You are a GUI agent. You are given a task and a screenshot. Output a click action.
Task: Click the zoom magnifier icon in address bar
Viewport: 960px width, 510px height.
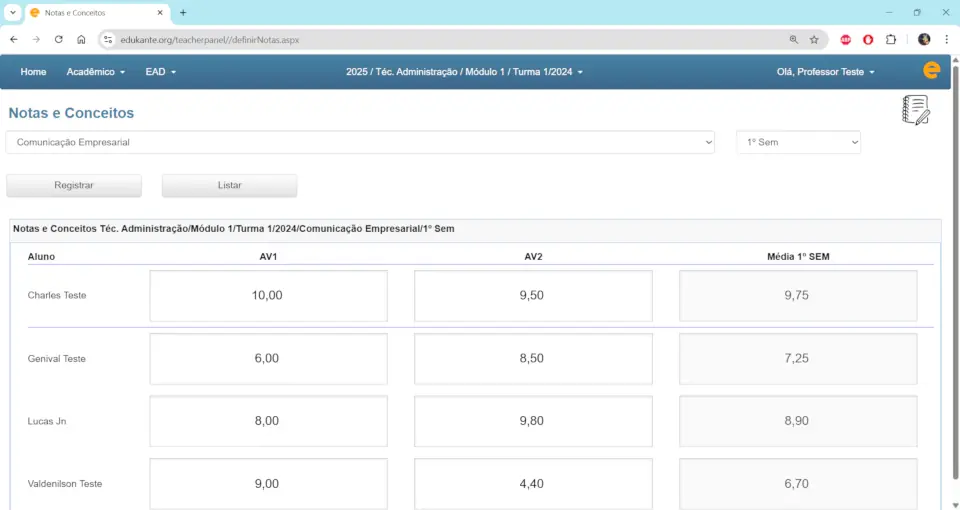pyautogui.click(x=793, y=40)
